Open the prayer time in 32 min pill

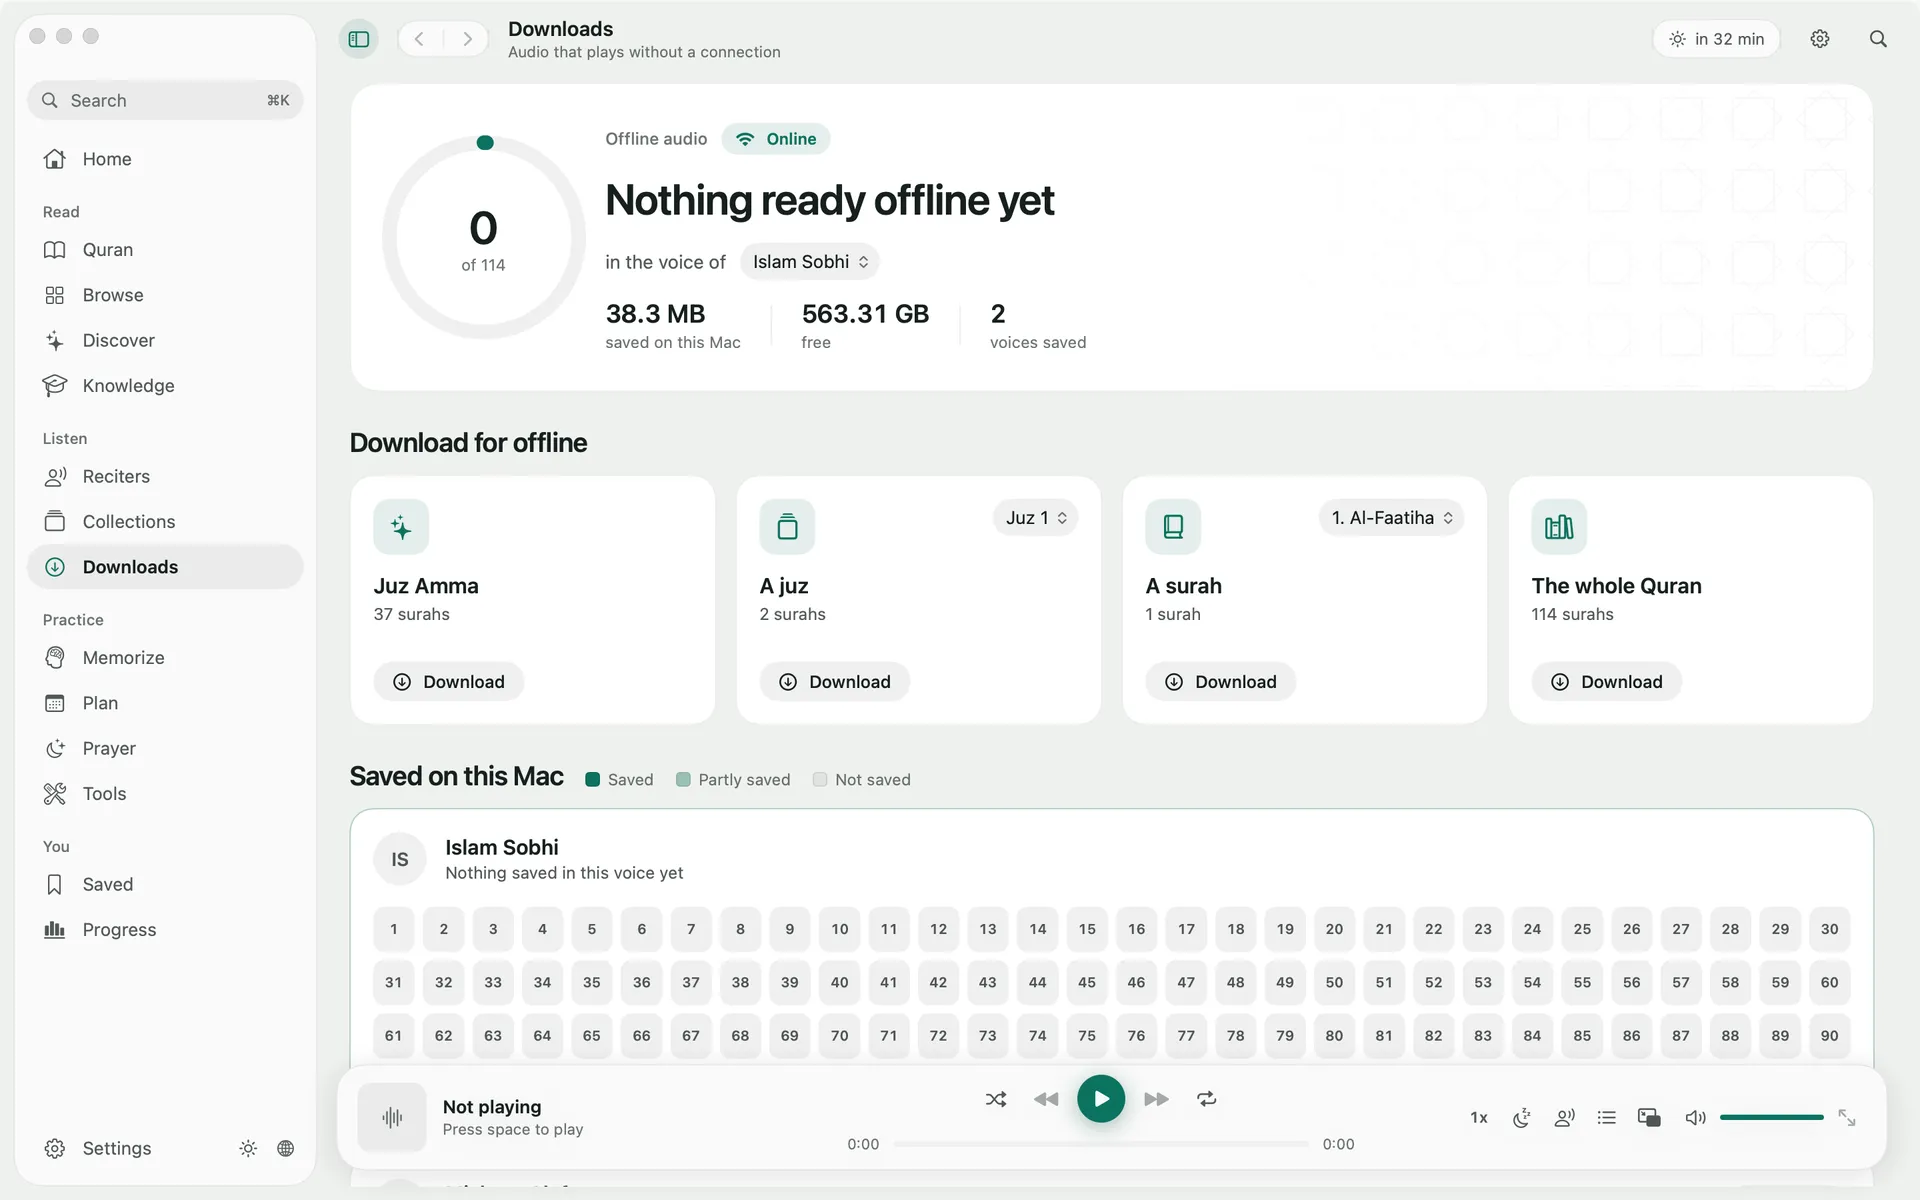click(x=1716, y=39)
